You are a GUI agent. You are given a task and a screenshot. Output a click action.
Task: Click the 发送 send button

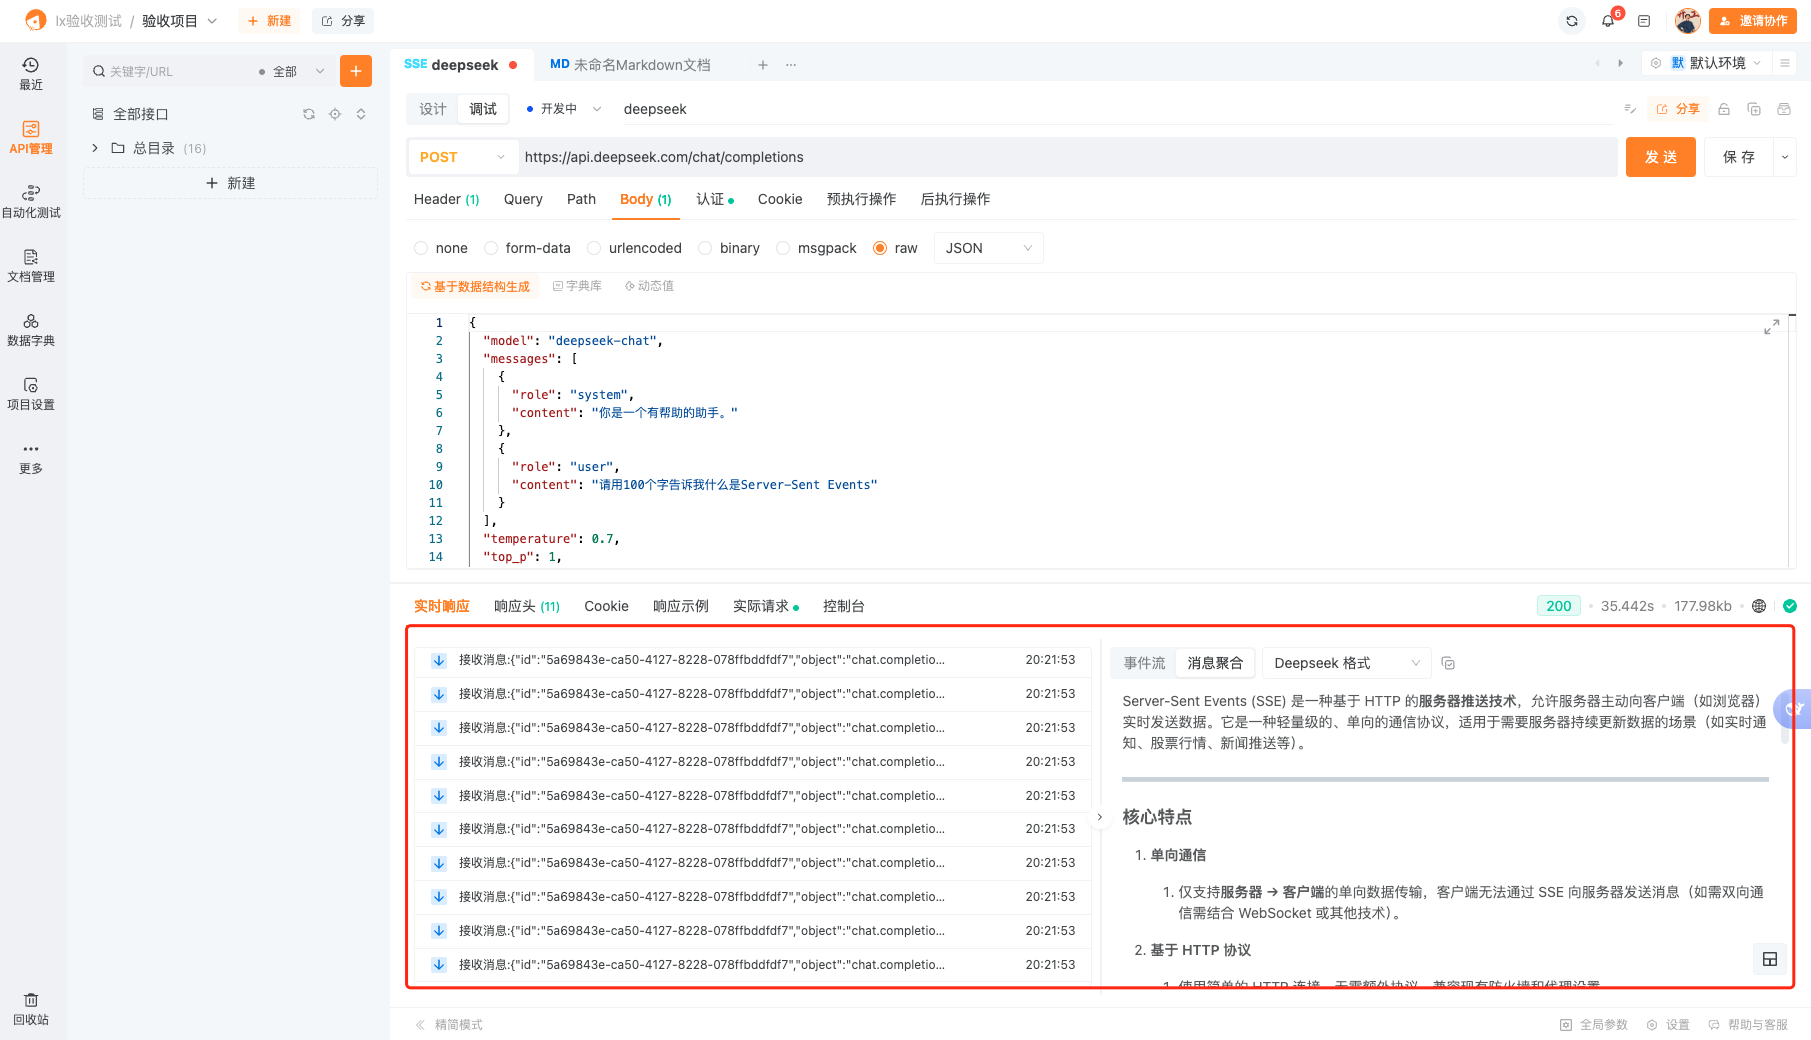1660,157
